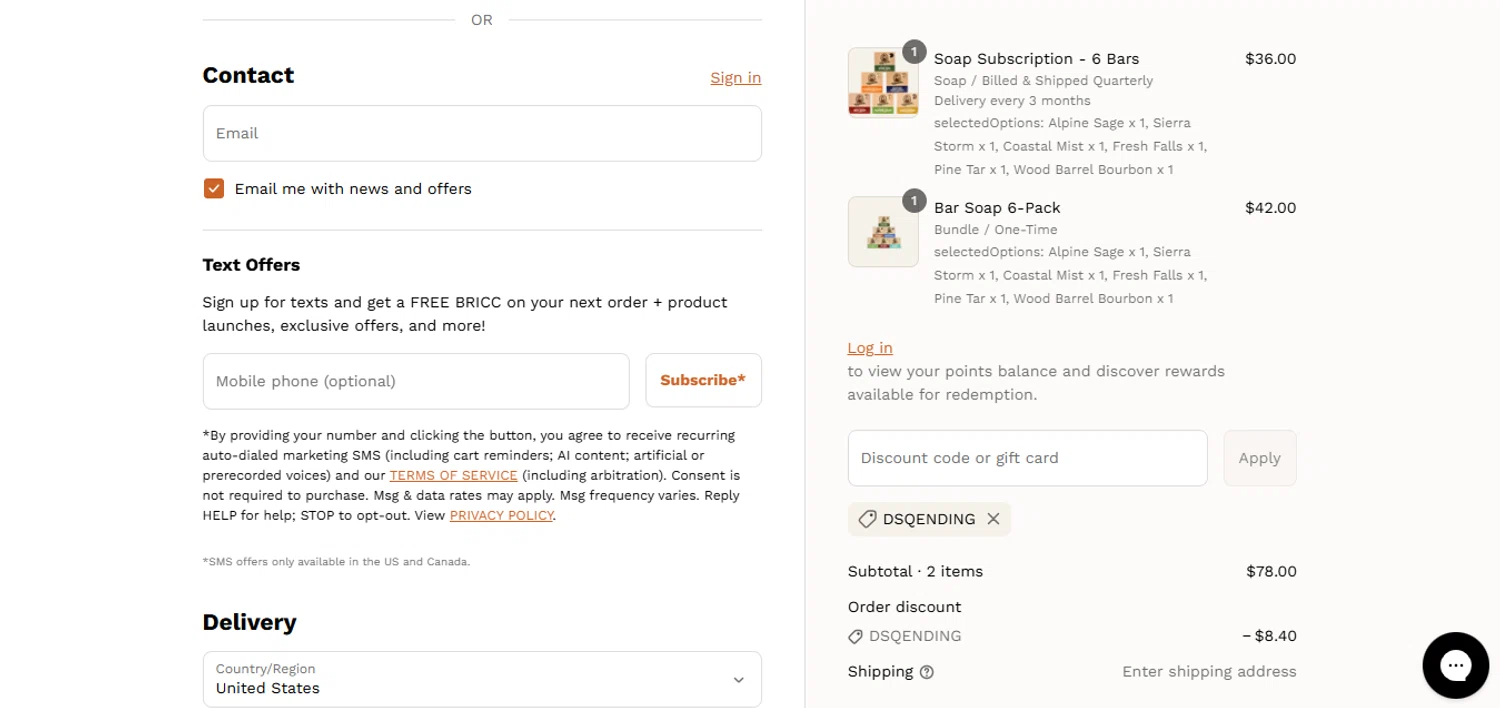Viewport: 1500px width, 708px height.
Task: Focus the Mobile phone input field
Action: tap(416, 381)
